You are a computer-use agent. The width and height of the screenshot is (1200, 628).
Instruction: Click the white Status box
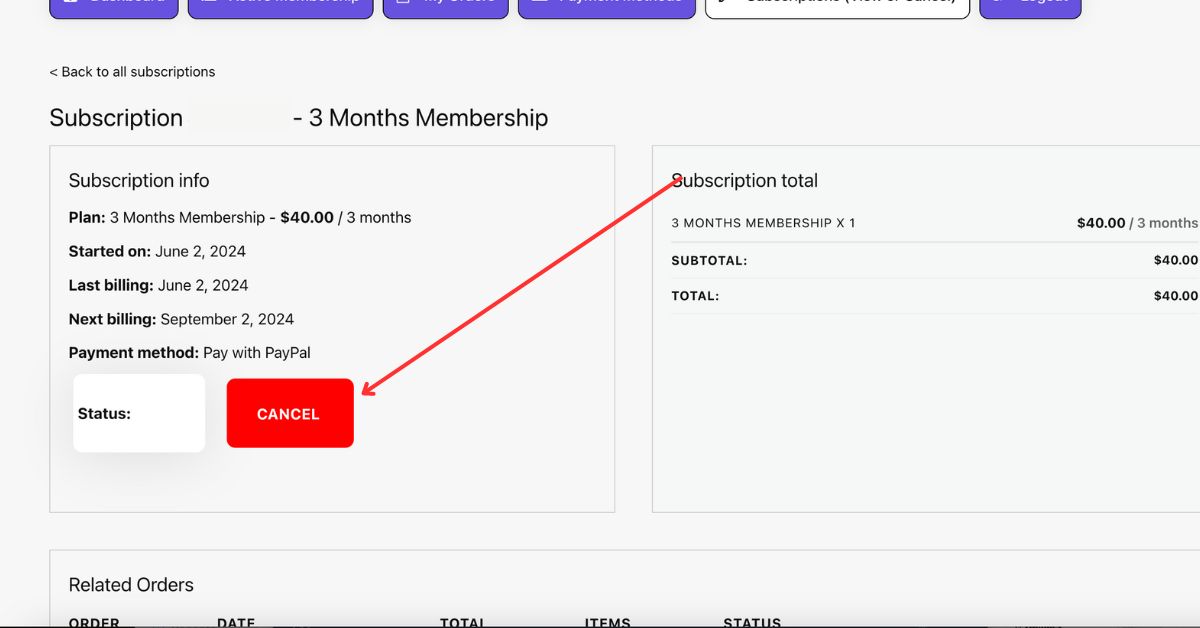pyautogui.click(x=139, y=413)
